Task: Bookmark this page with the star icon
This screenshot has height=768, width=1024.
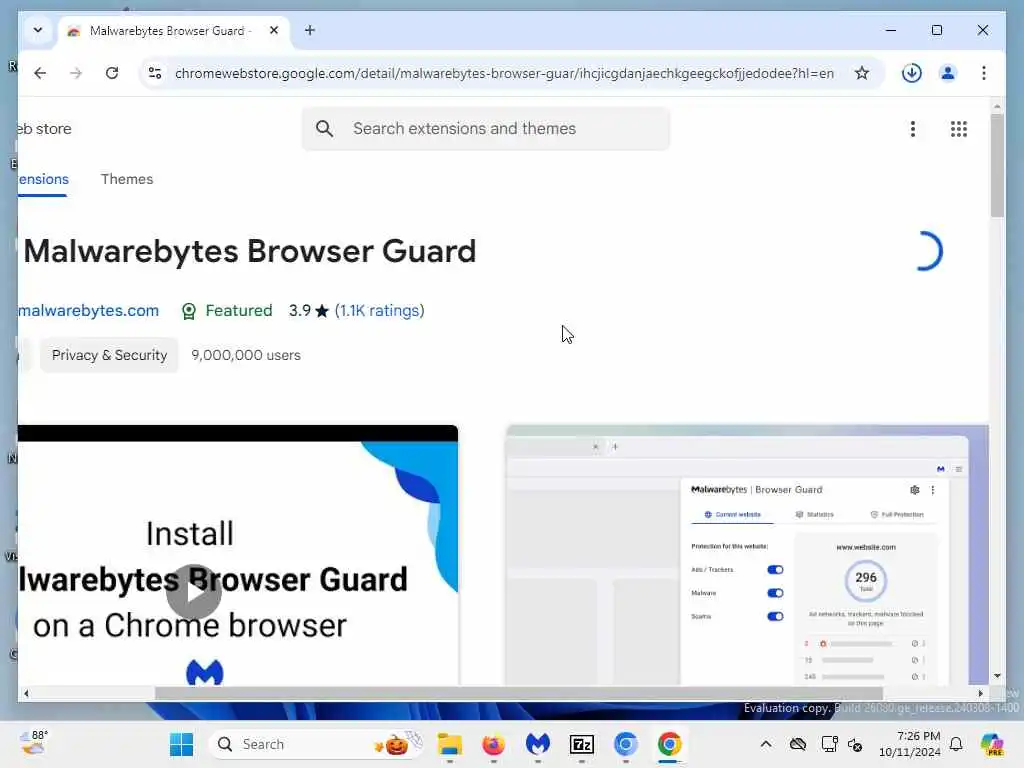Action: coord(862,73)
